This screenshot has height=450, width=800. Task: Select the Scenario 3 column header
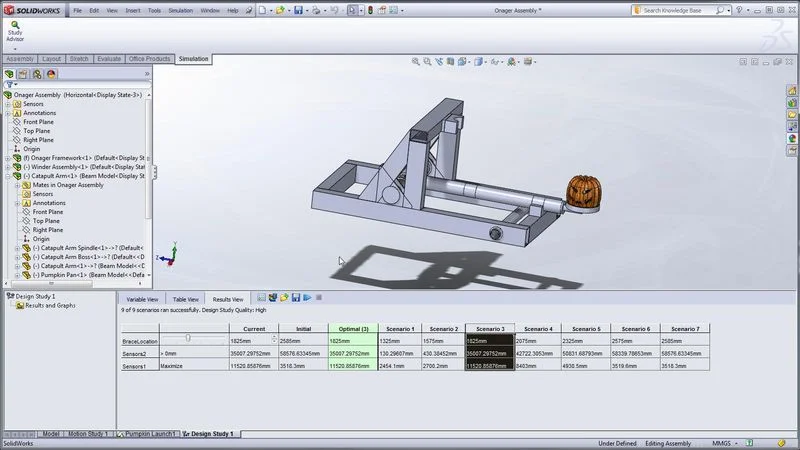pos(489,328)
